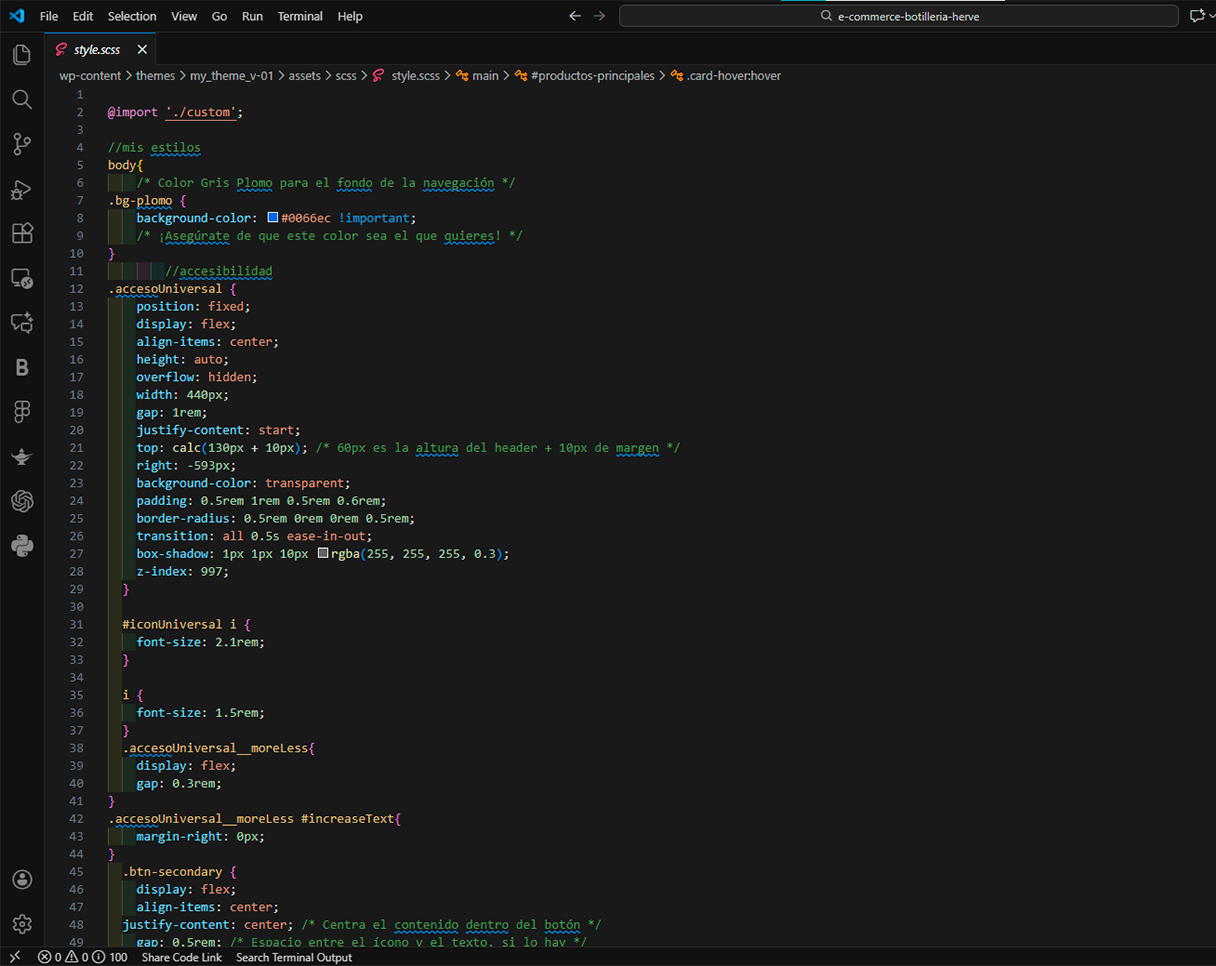Screen dimensions: 1216x966
Task: Open the Search view icon
Action: [21, 99]
